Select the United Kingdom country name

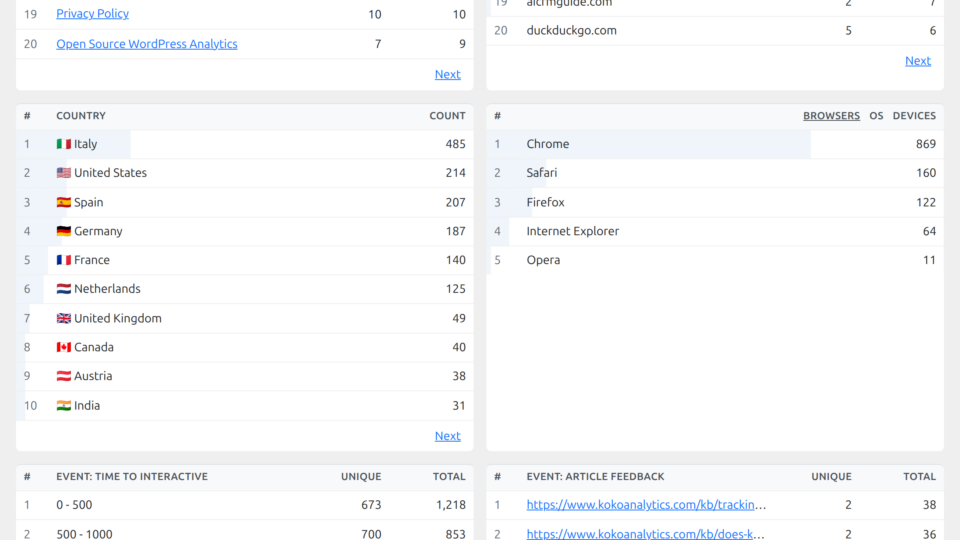pyautogui.click(x=118, y=318)
